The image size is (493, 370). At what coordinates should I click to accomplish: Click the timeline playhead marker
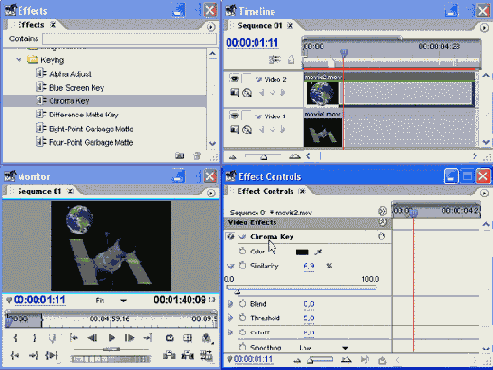pos(344,53)
